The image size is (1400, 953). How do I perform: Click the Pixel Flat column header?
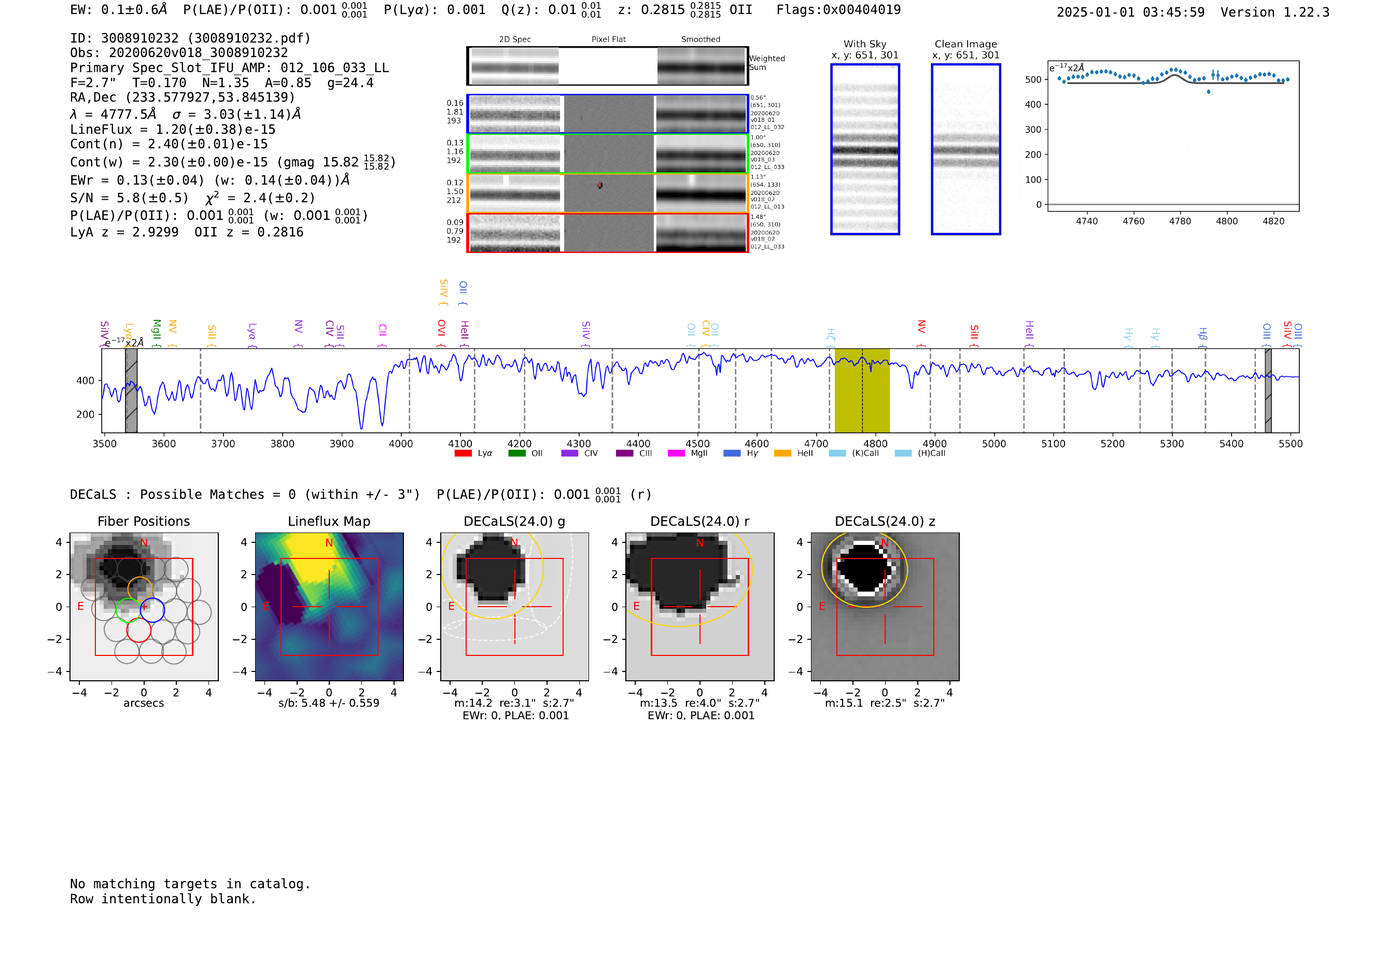[x=608, y=40]
